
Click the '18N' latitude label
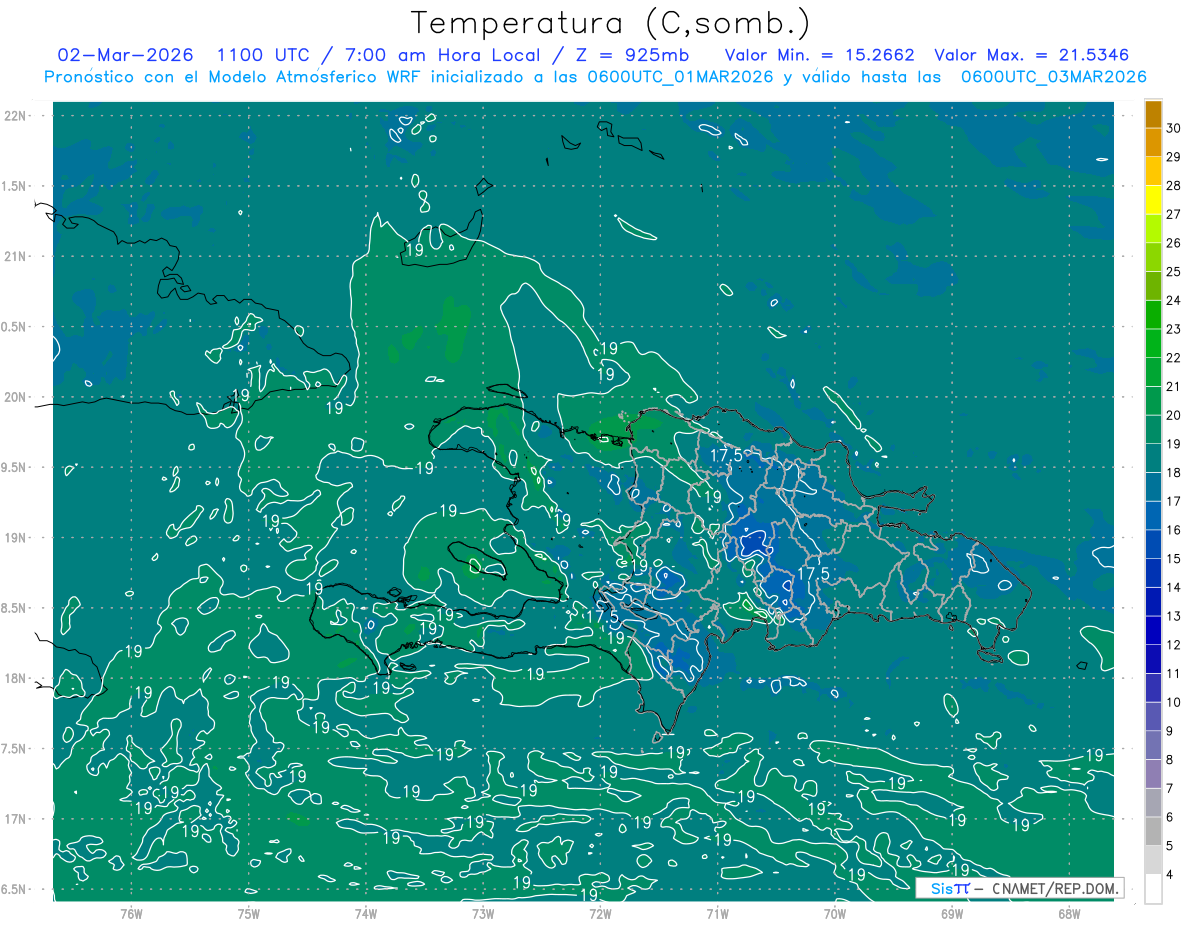pyautogui.click(x=15, y=678)
